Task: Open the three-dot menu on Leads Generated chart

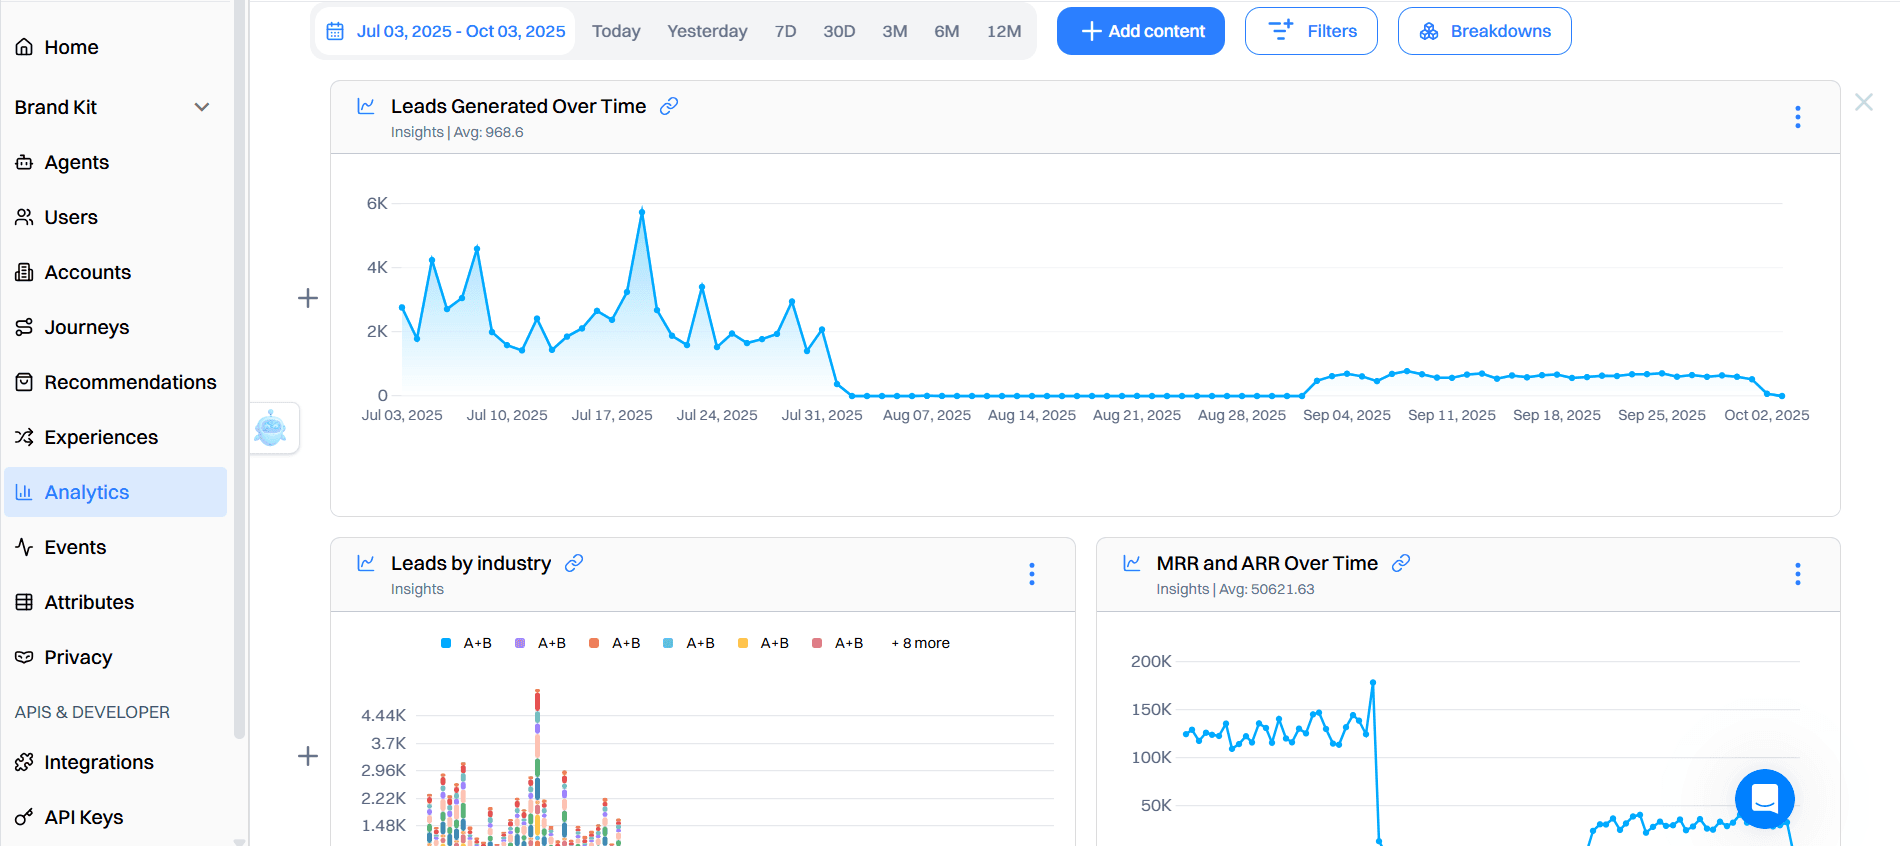Action: click(1797, 117)
